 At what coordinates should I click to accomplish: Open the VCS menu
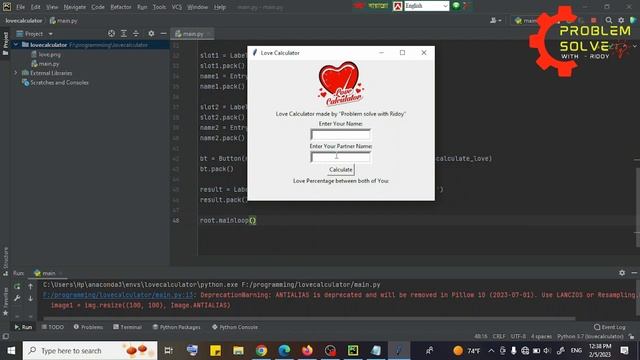pyautogui.click(x=177, y=7)
